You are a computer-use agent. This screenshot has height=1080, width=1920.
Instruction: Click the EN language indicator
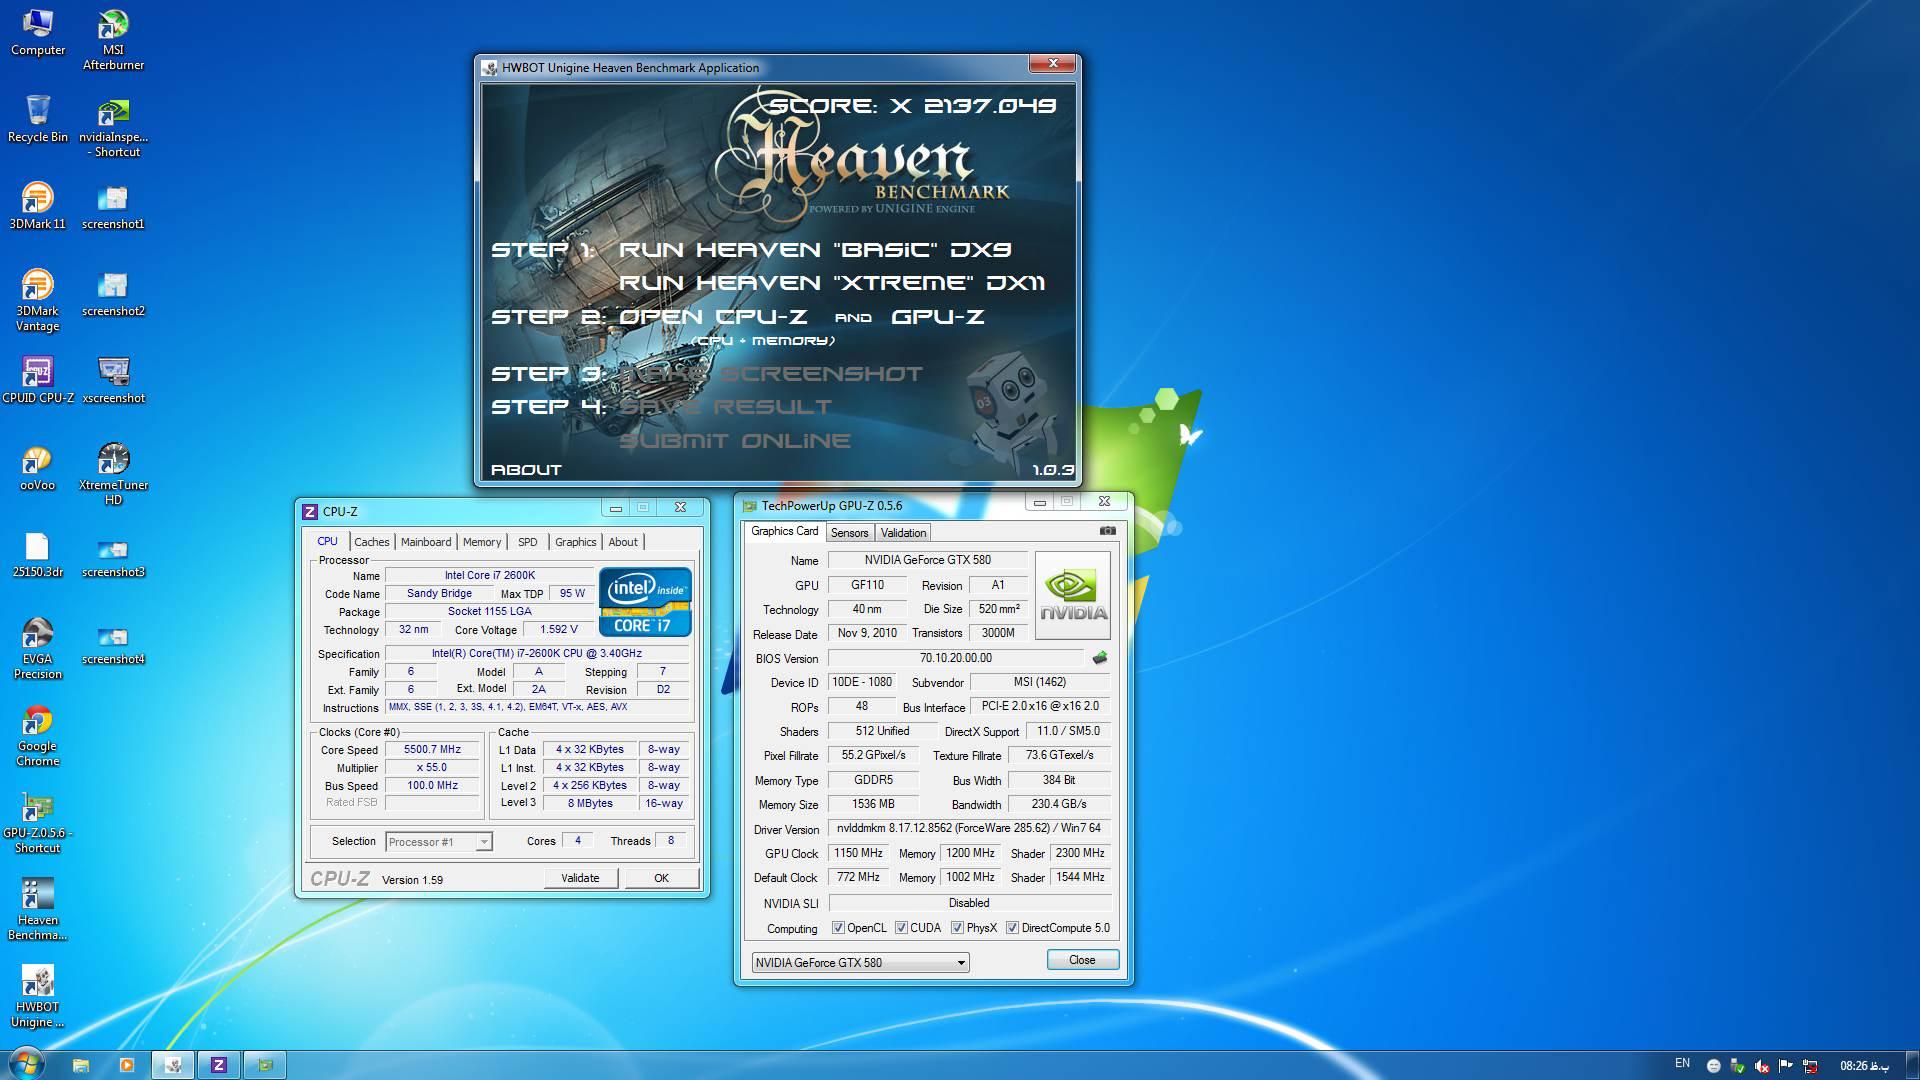[1682, 1064]
